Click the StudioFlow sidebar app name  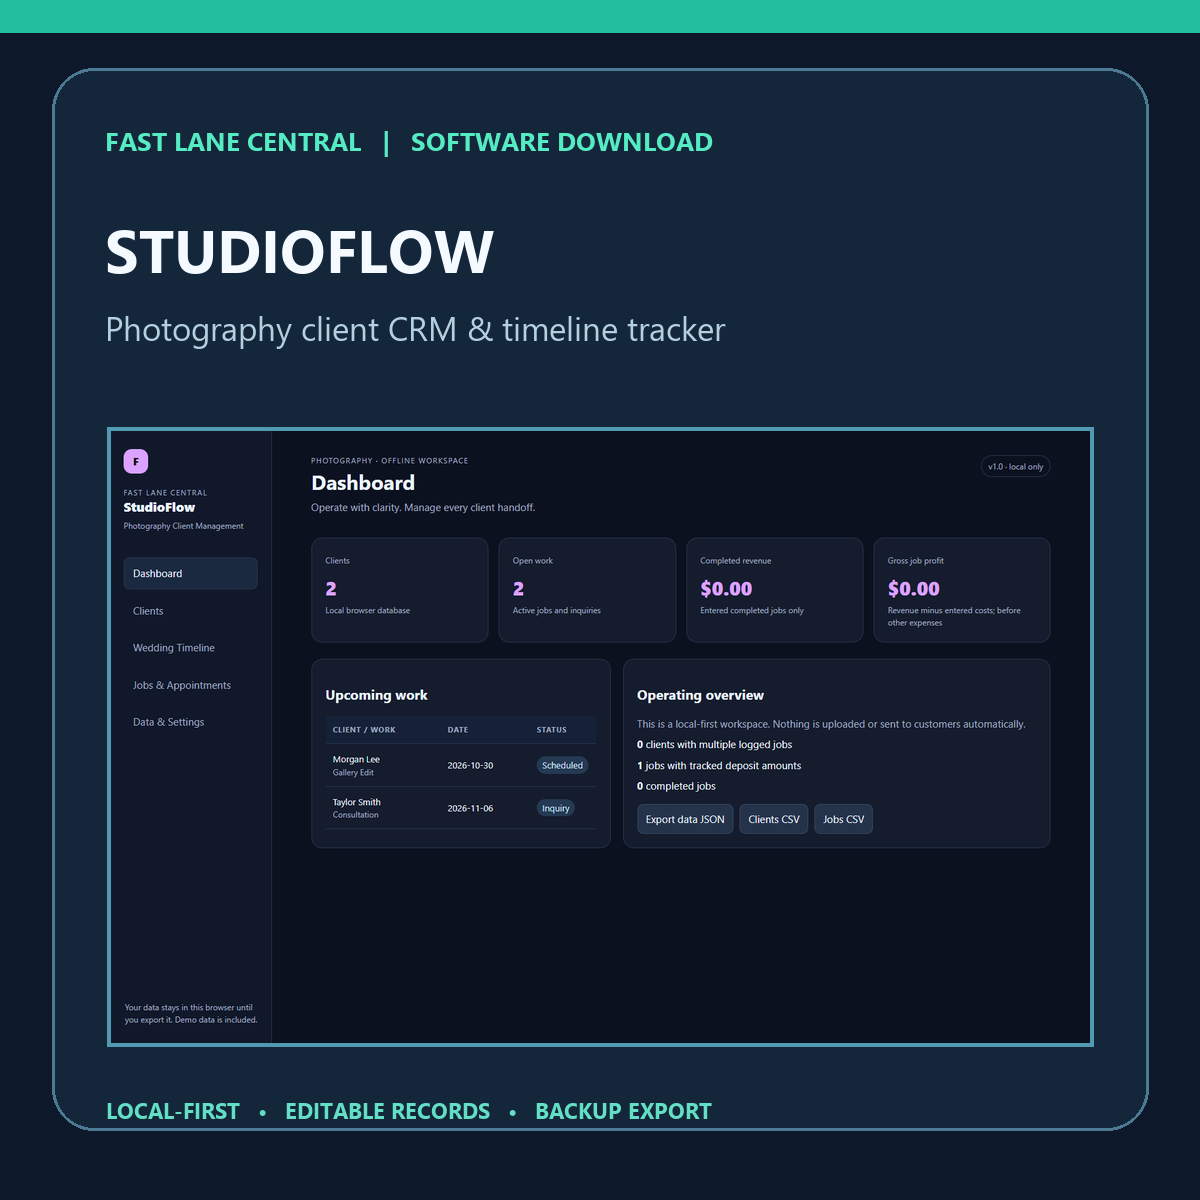(x=159, y=508)
